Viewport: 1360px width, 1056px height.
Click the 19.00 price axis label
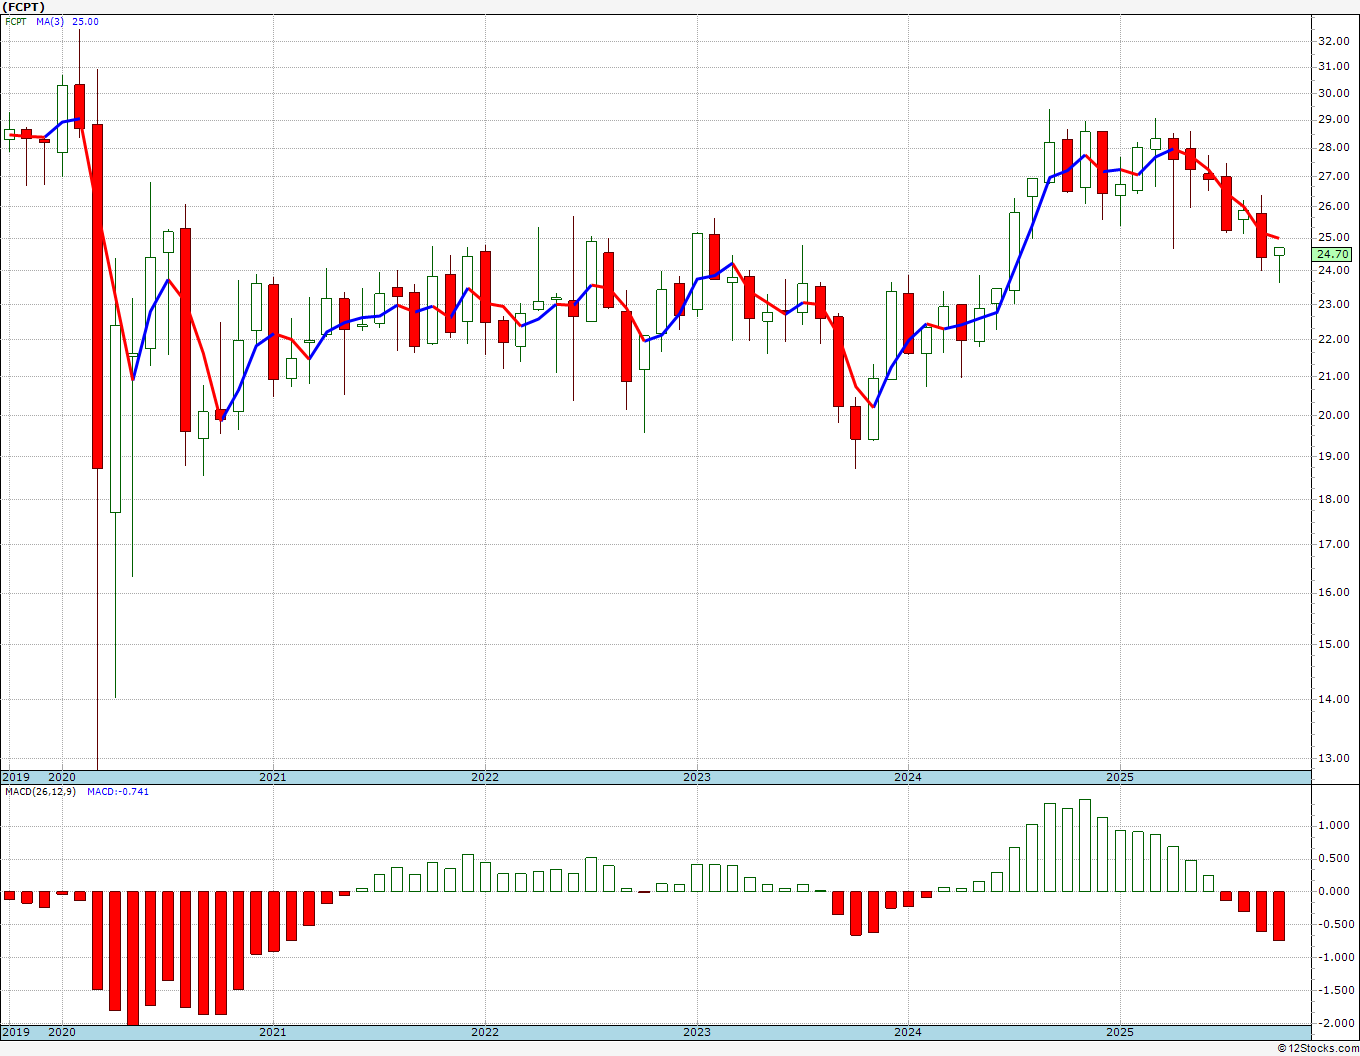click(1333, 456)
